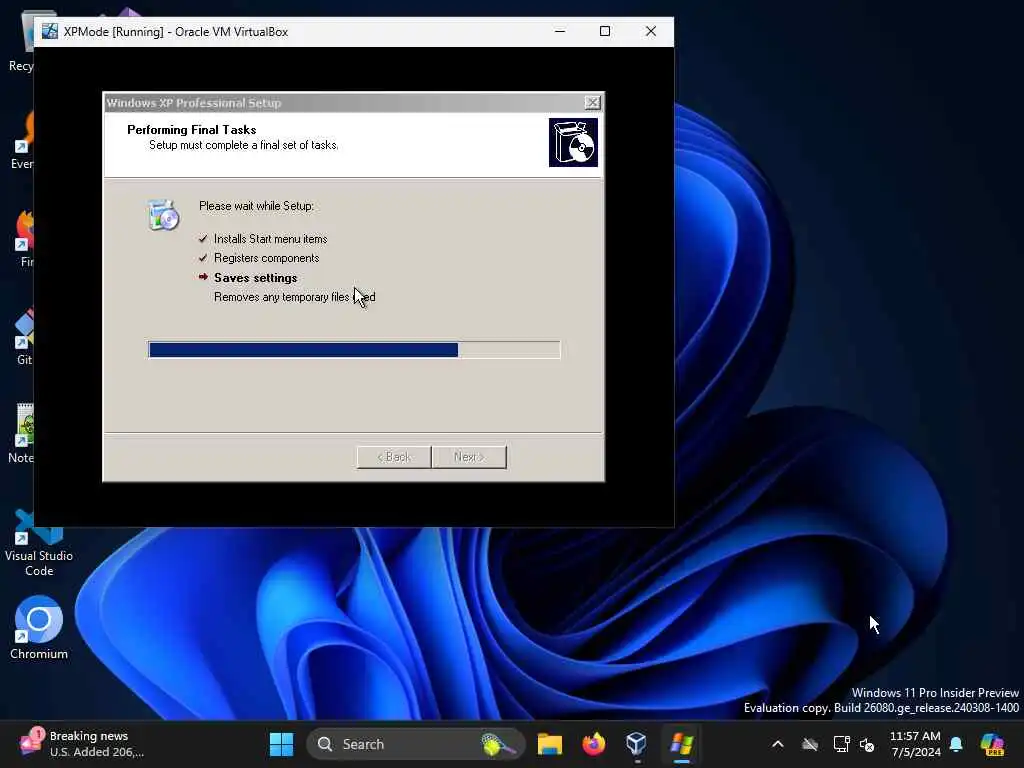Viewport: 1024px width, 768px height.
Task: Click the network tray icon
Action: coord(841,744)
